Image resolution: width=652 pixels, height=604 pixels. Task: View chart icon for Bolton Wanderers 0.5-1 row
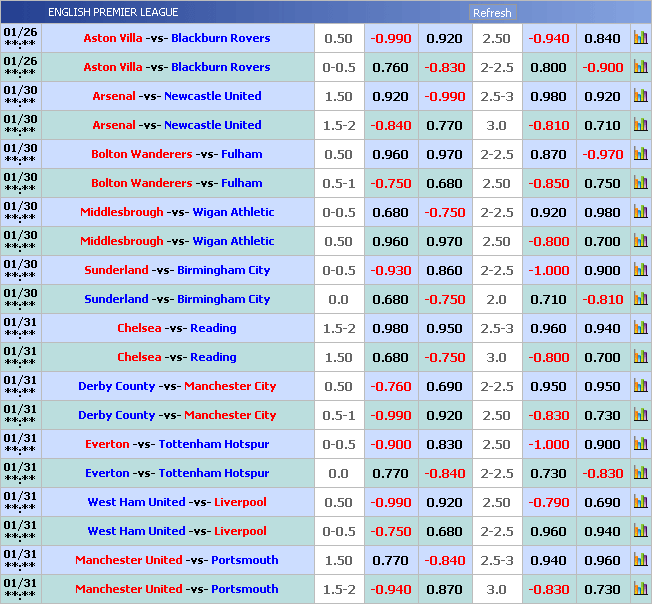(640, 183)
